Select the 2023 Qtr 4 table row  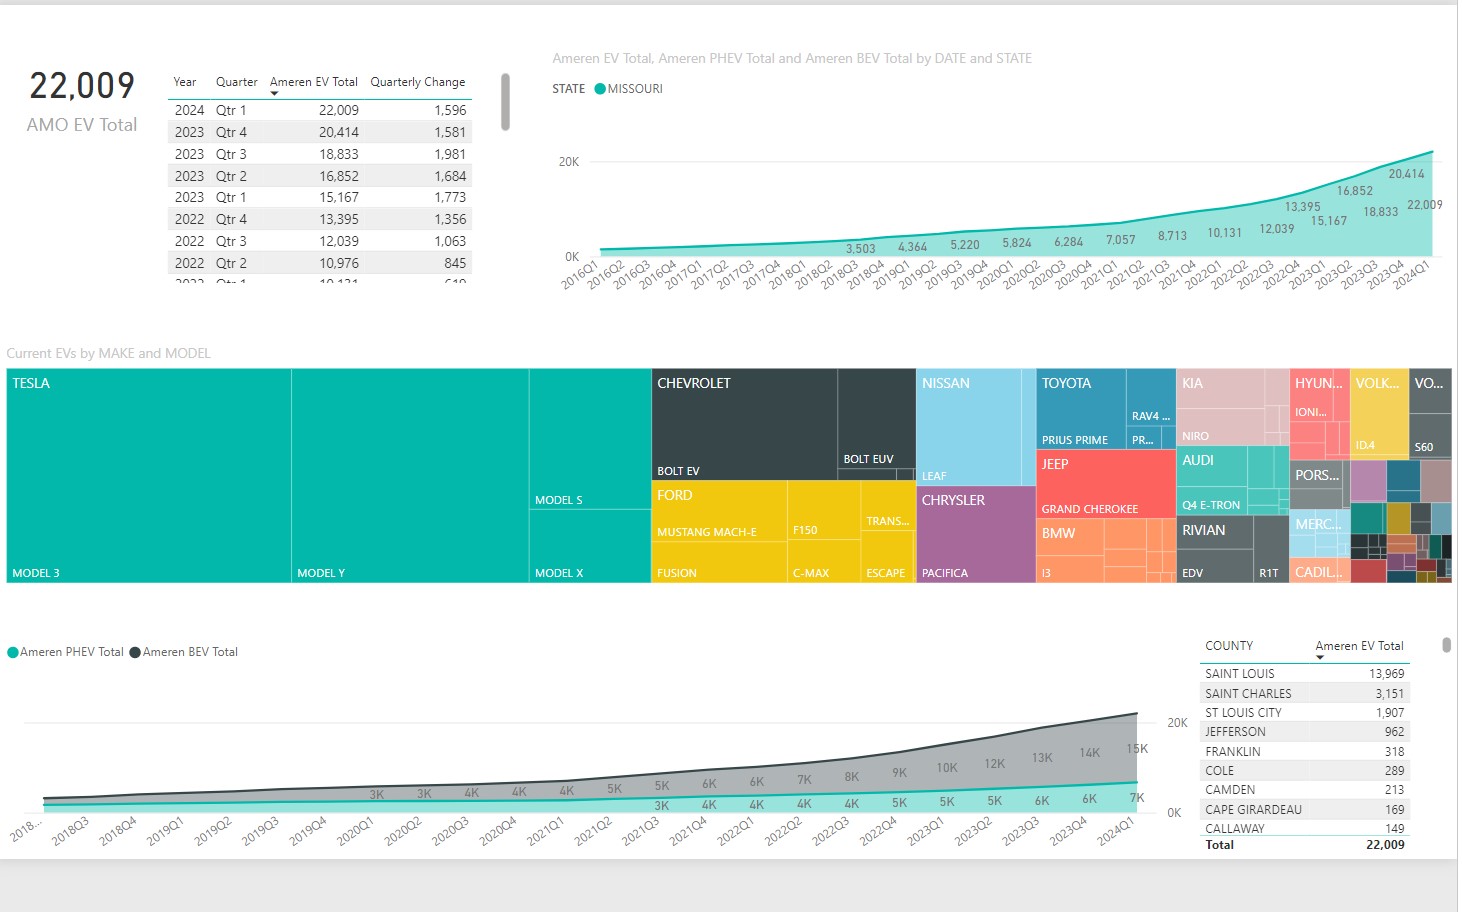coord(319,132)
